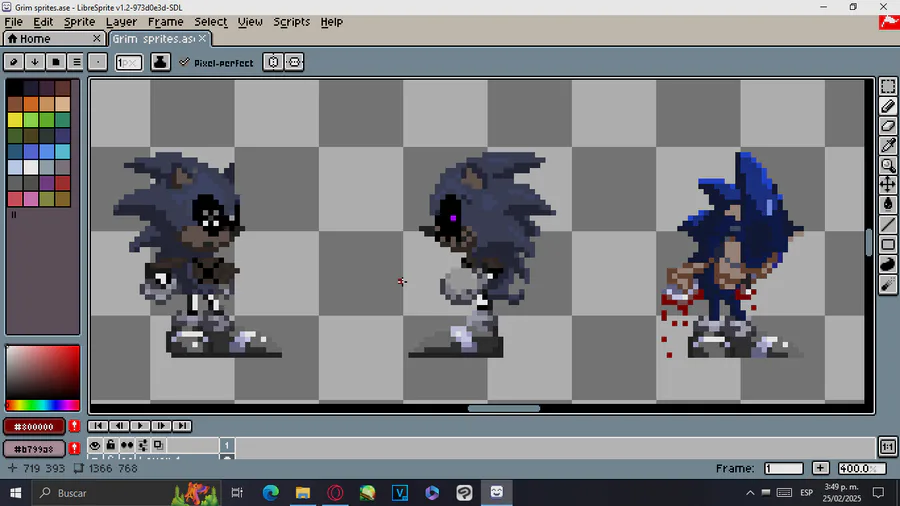900x506 pixels.
Task: Open the Sprite menu
Action: [79, 22]
